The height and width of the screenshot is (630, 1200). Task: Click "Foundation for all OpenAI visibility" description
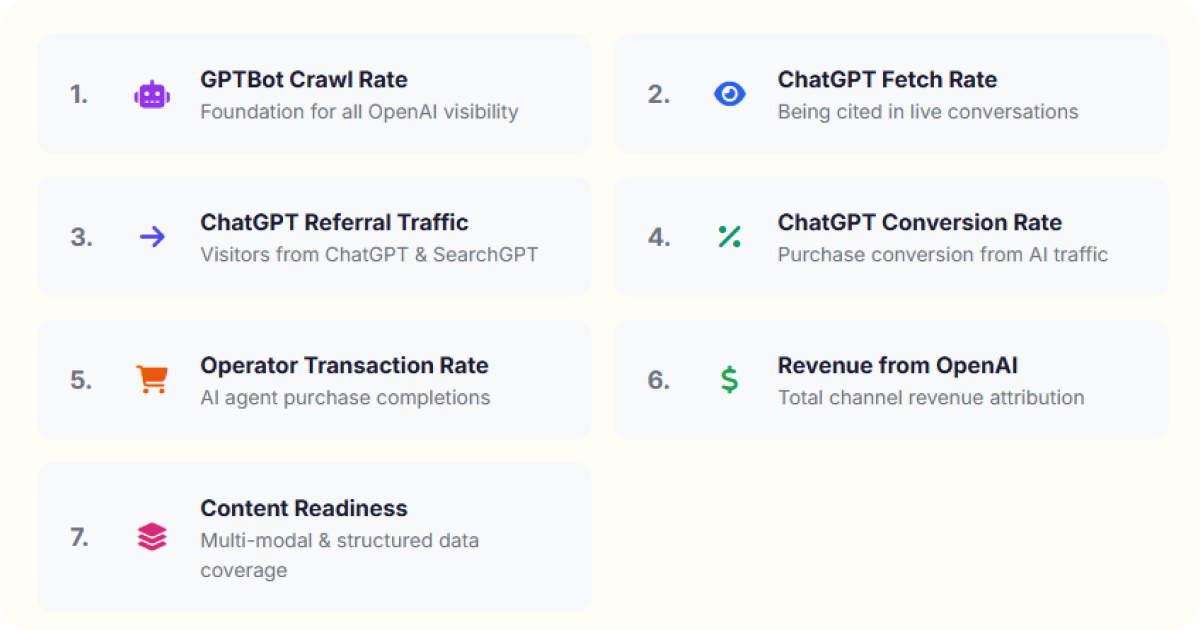point(359,112)
